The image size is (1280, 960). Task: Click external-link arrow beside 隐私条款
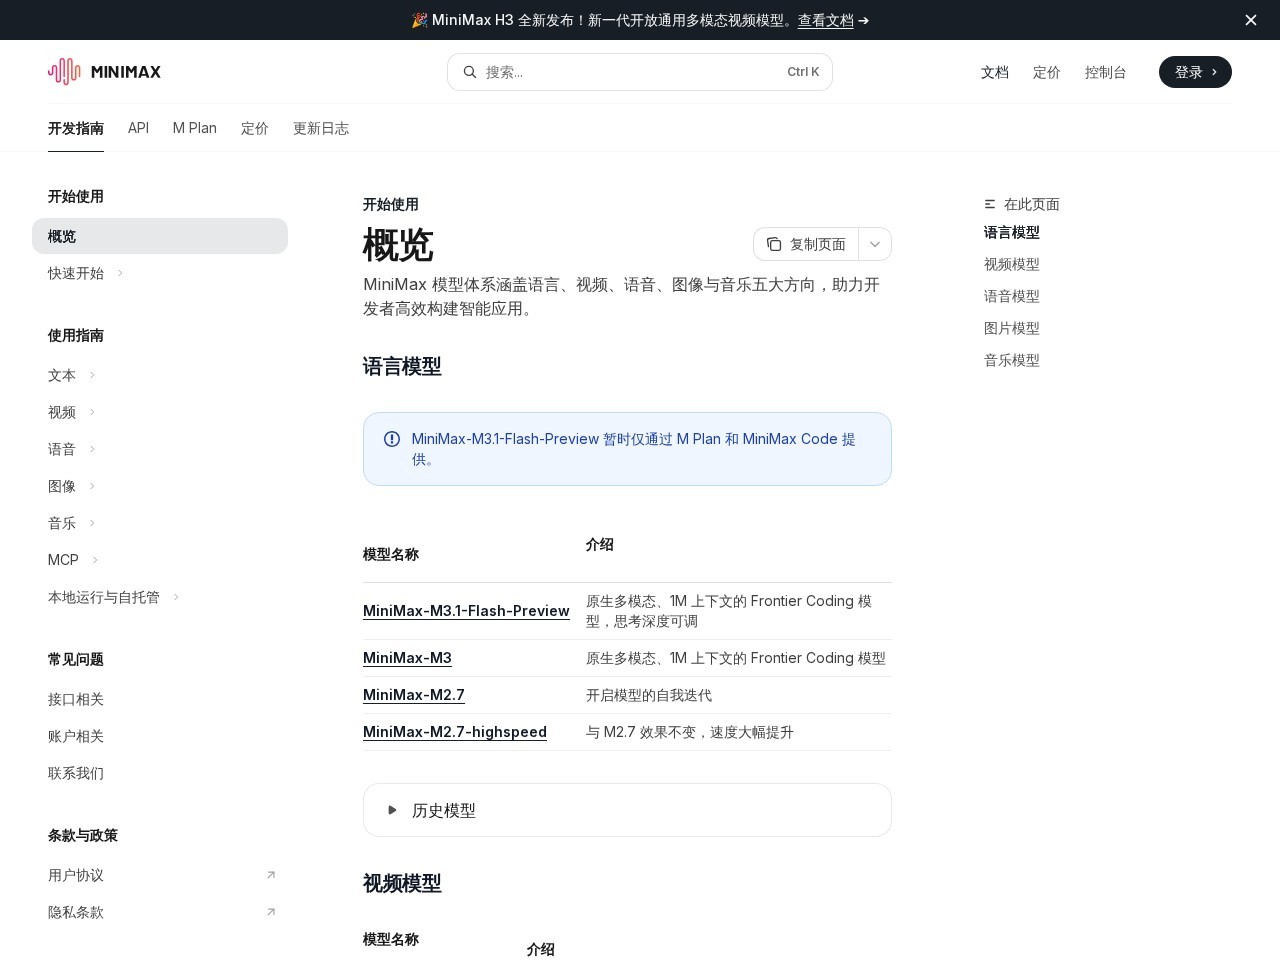[270, 912]
